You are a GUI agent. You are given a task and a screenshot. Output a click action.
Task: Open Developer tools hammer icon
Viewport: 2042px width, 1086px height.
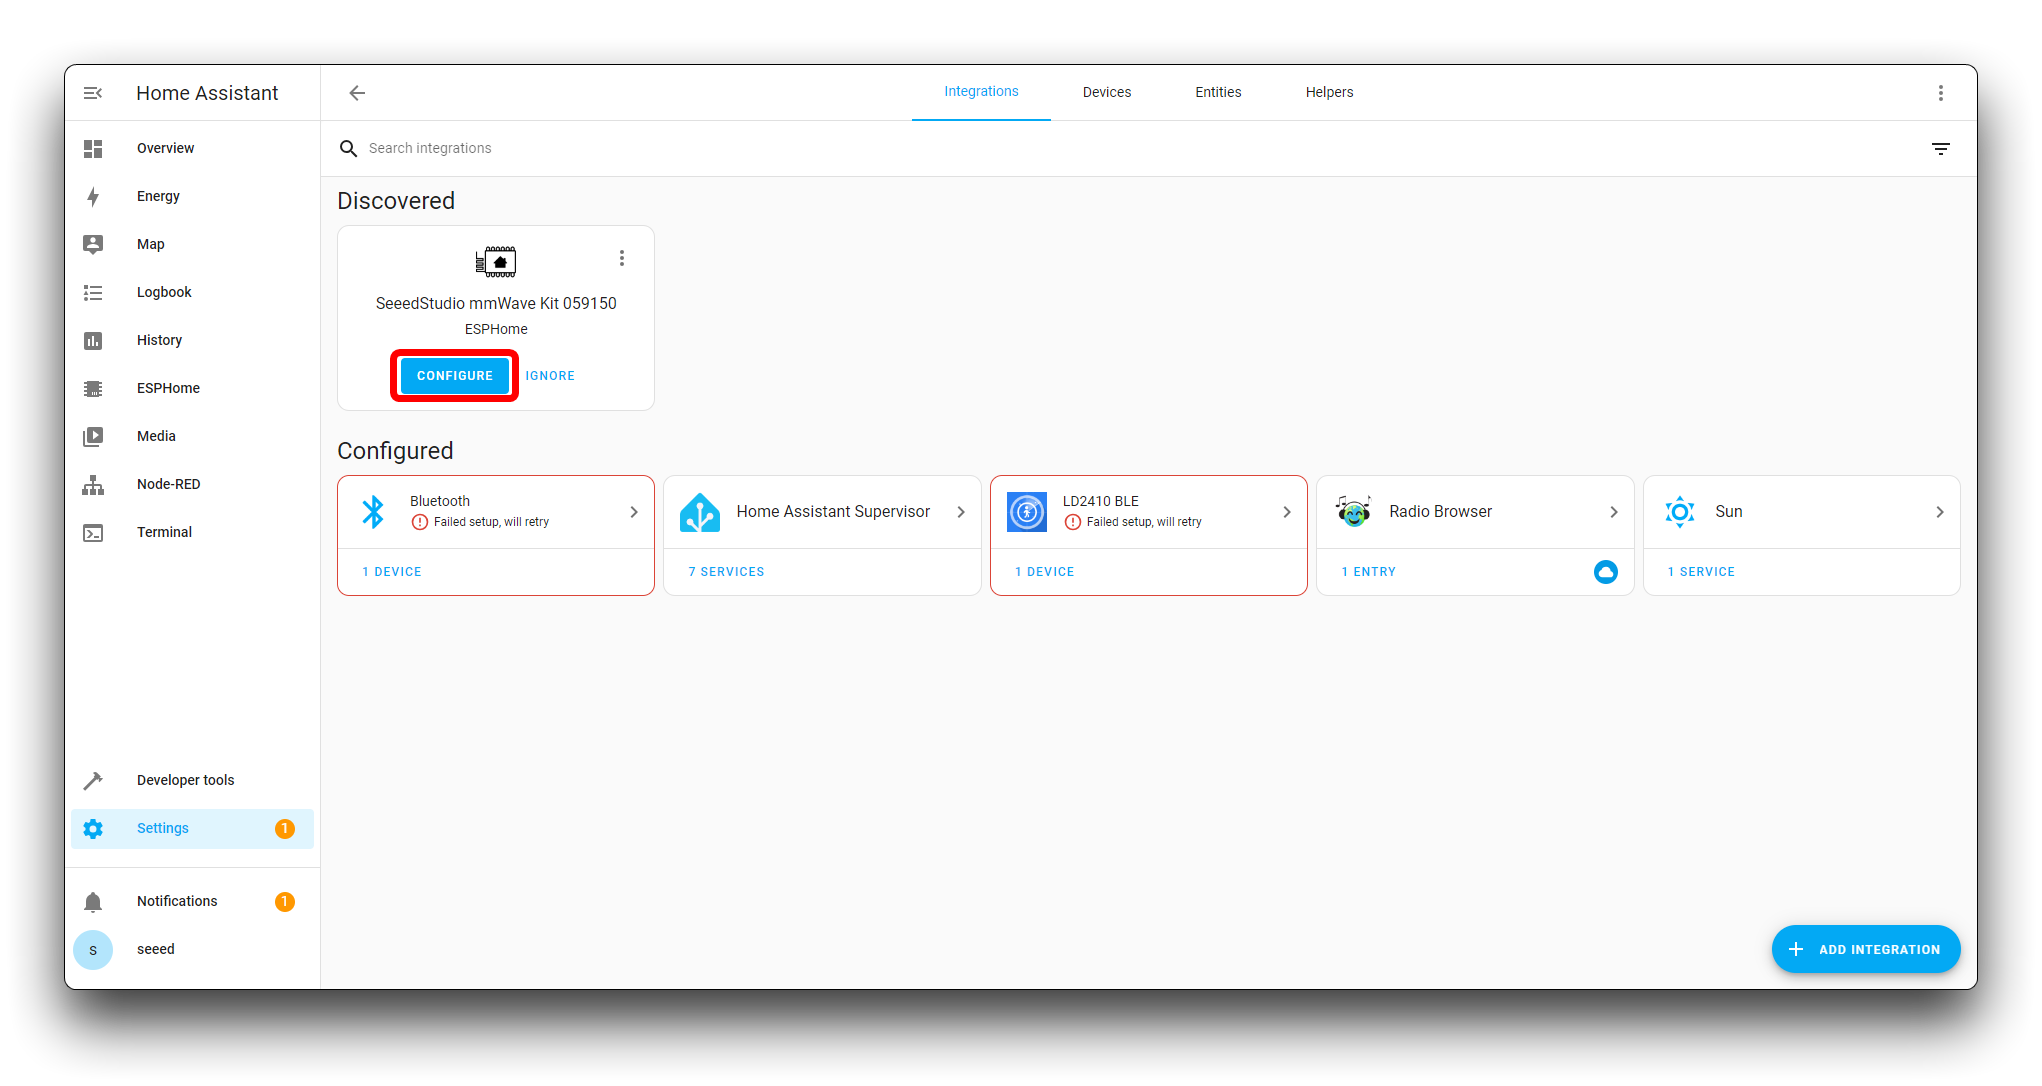click(93, 781)
